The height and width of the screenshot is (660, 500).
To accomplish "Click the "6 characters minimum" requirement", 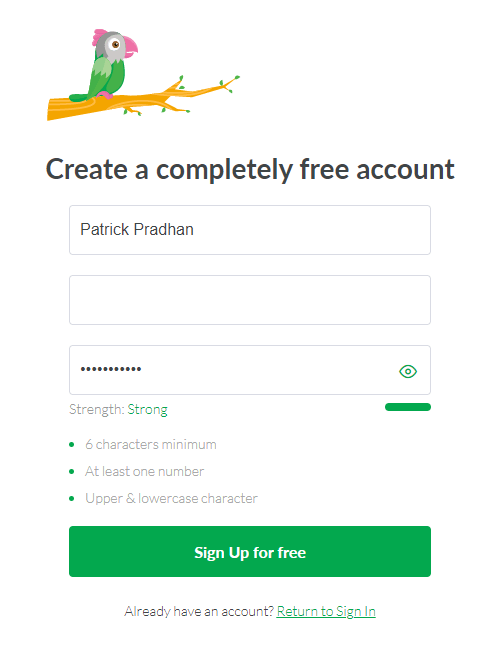I will click(x=151, y=444).
